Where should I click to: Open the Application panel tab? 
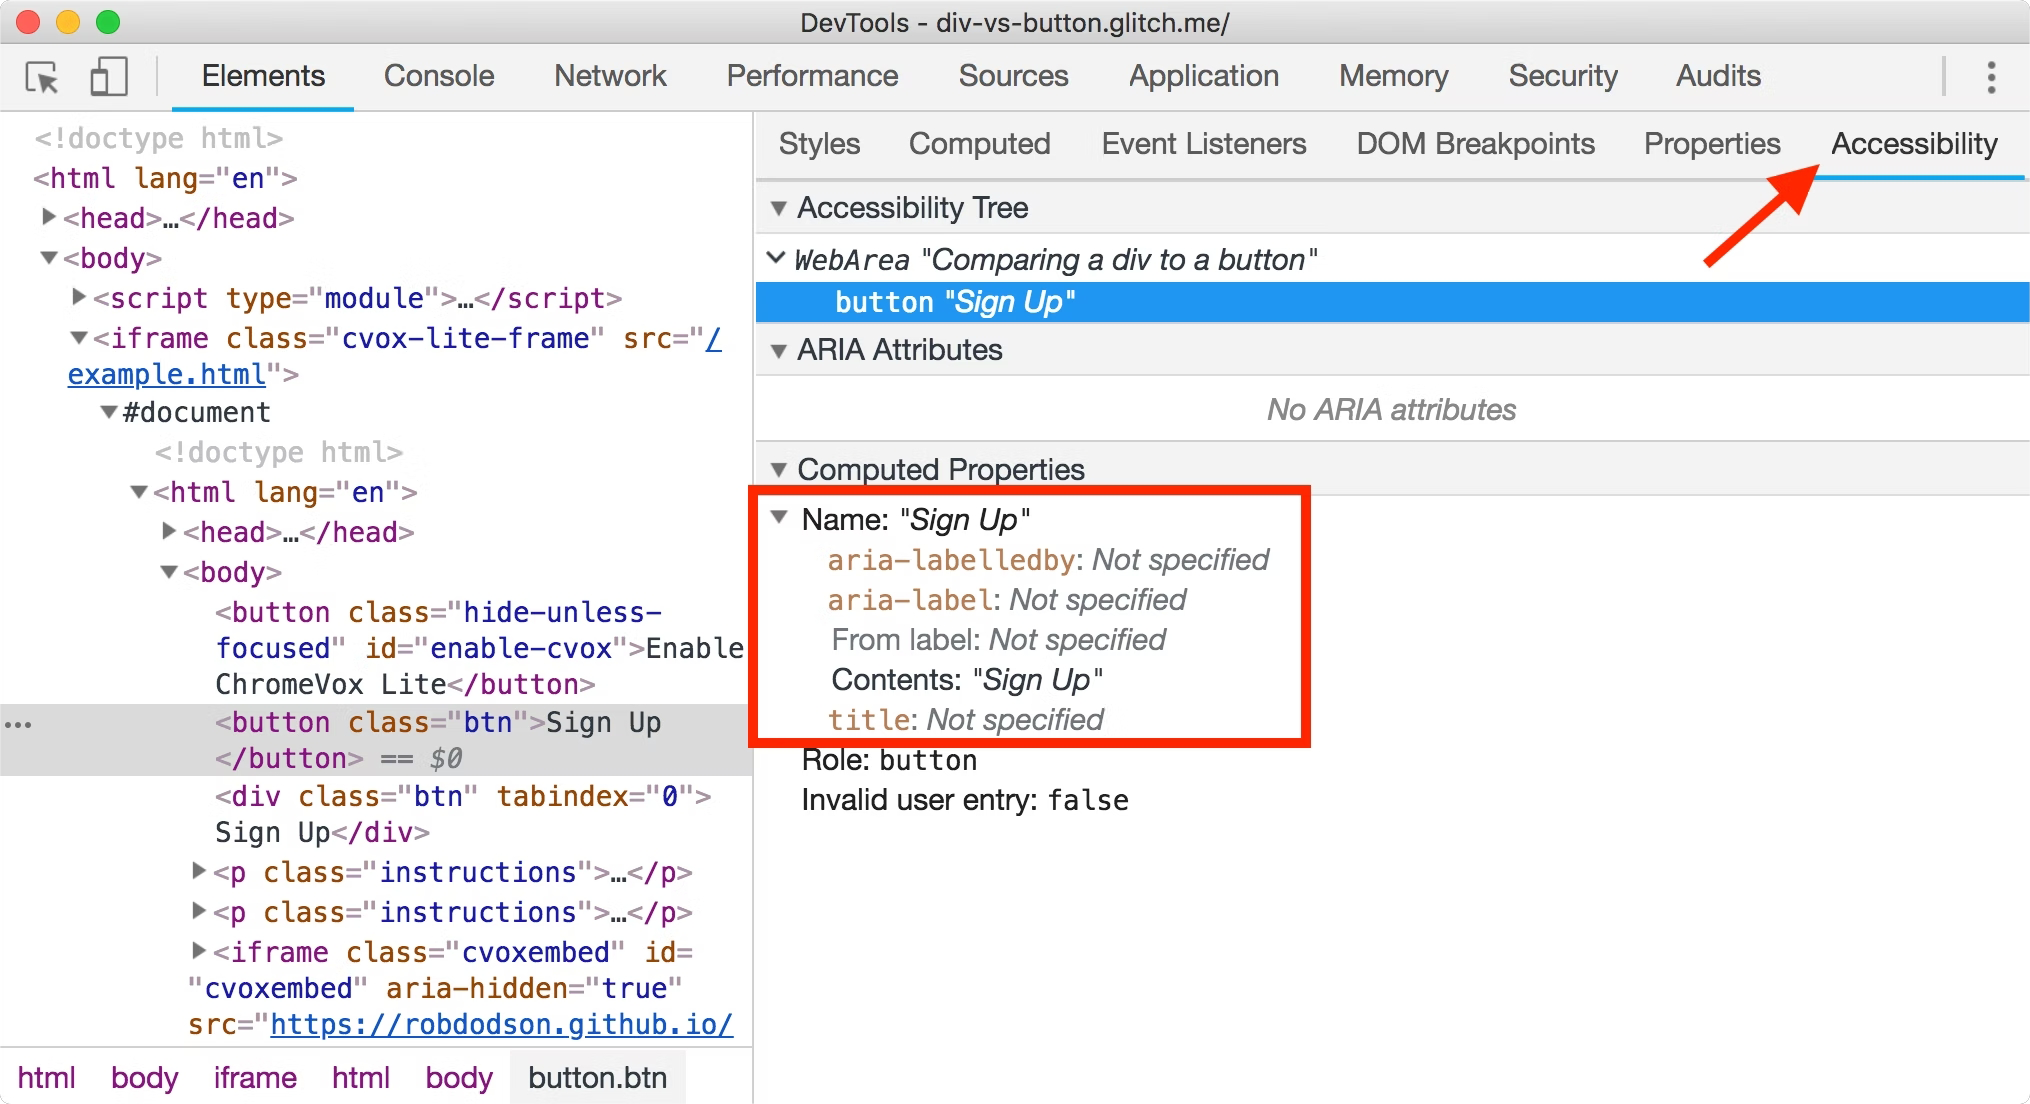pos(1204,76)
